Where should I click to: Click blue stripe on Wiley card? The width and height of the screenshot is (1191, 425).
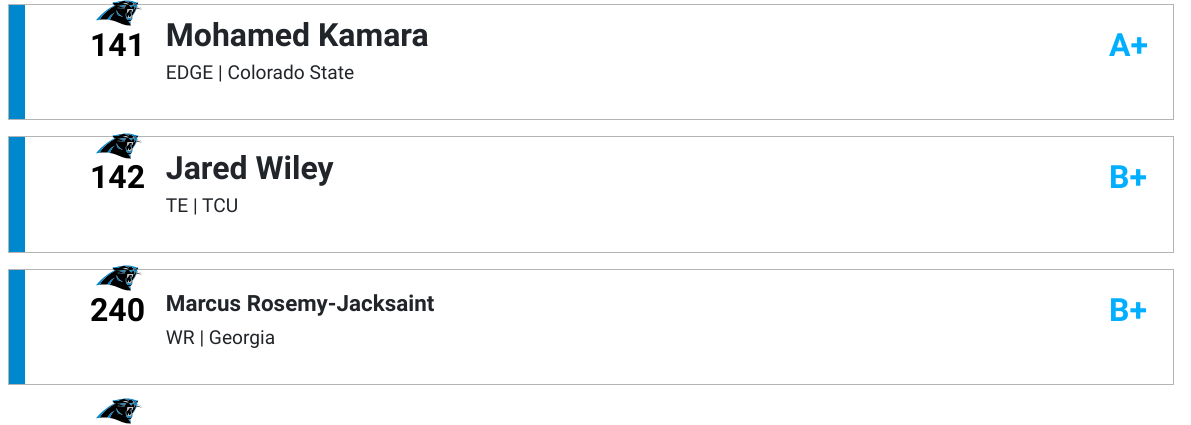tap(17, 194)
